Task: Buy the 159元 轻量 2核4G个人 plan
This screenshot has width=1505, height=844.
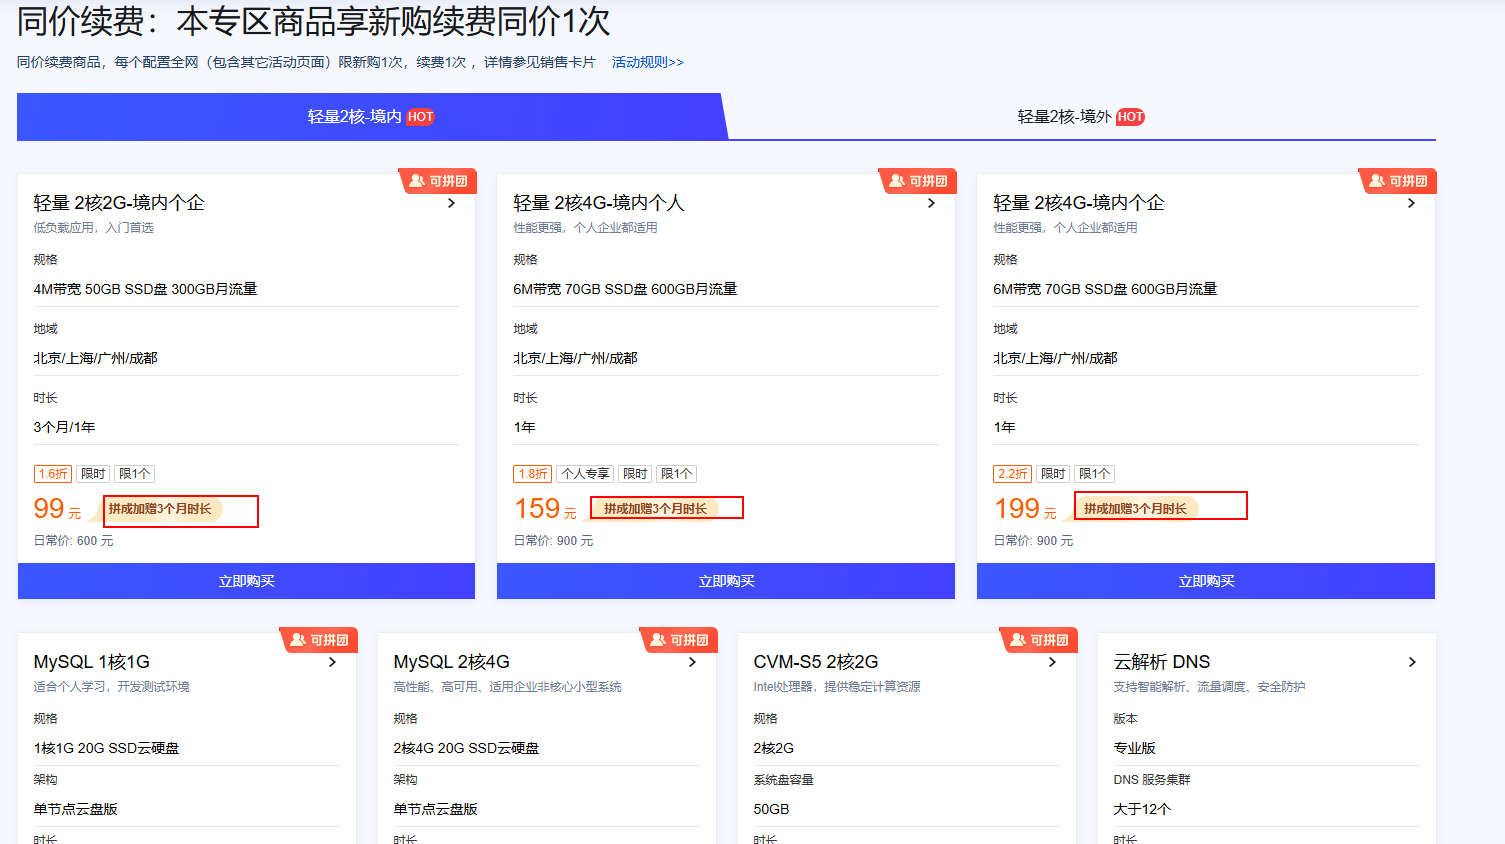Action: (x=726, y=581)
